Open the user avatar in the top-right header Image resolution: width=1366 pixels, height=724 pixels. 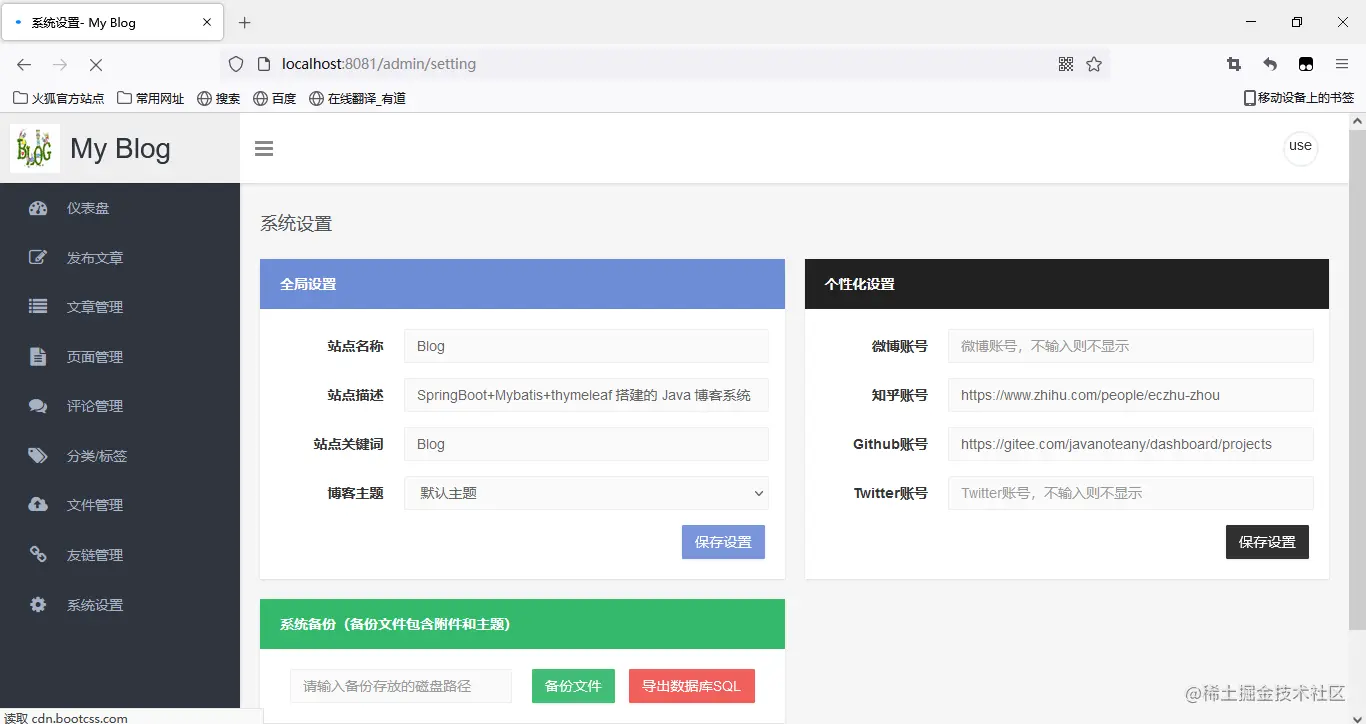1300,147
